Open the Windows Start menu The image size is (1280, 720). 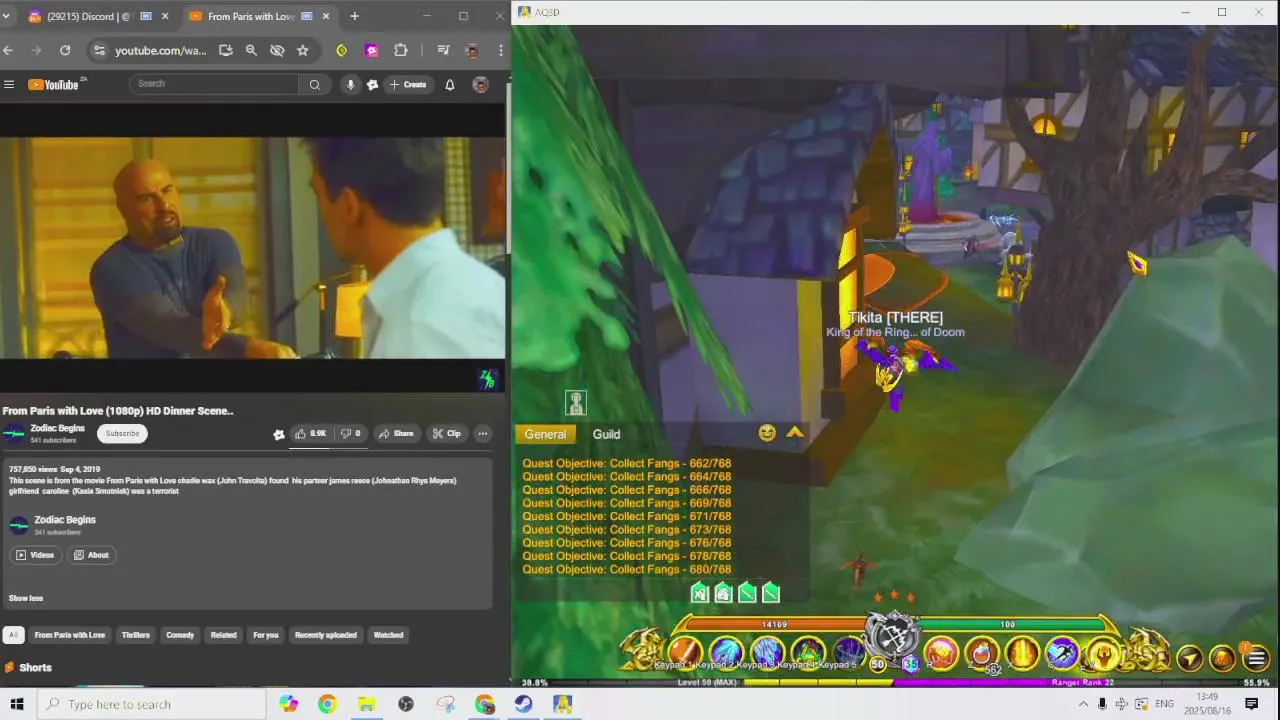16,704
